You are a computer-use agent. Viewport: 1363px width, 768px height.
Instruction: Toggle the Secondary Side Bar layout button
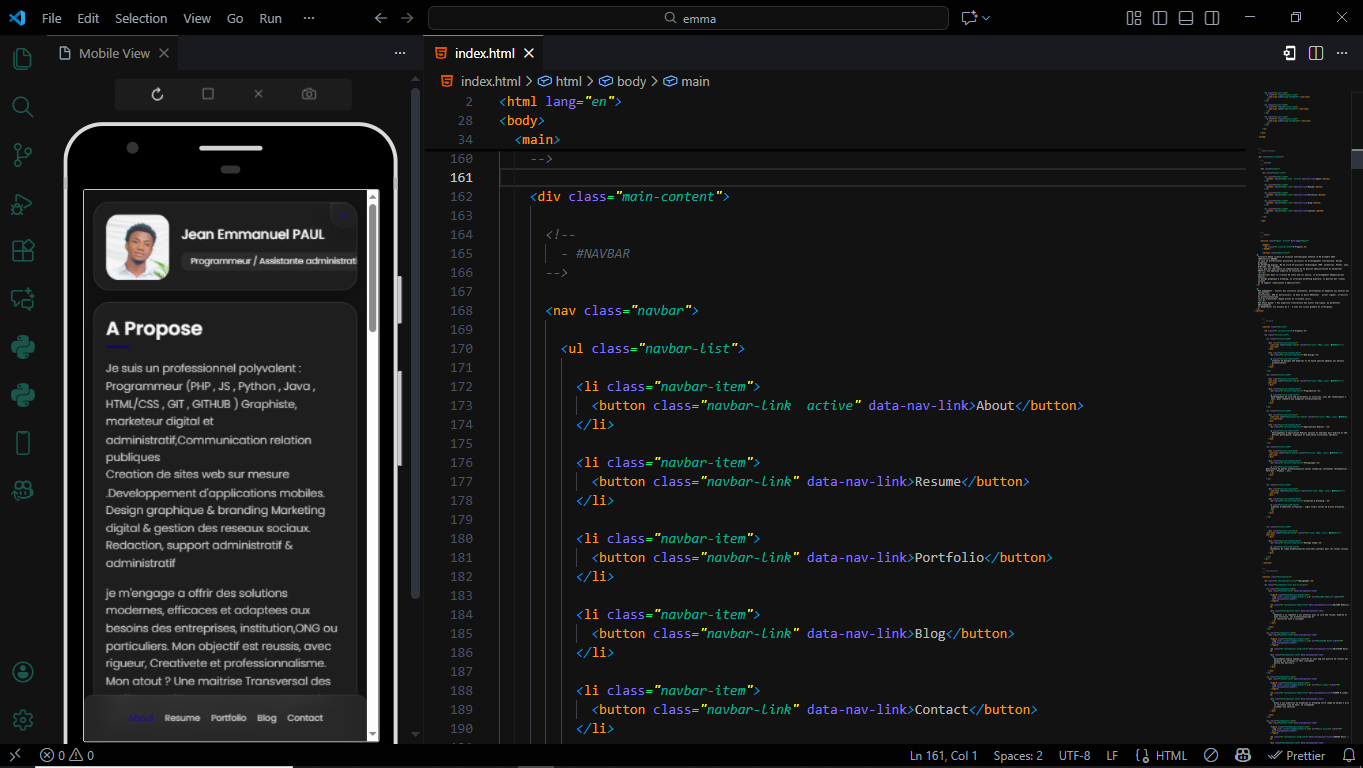(1212, 18)
